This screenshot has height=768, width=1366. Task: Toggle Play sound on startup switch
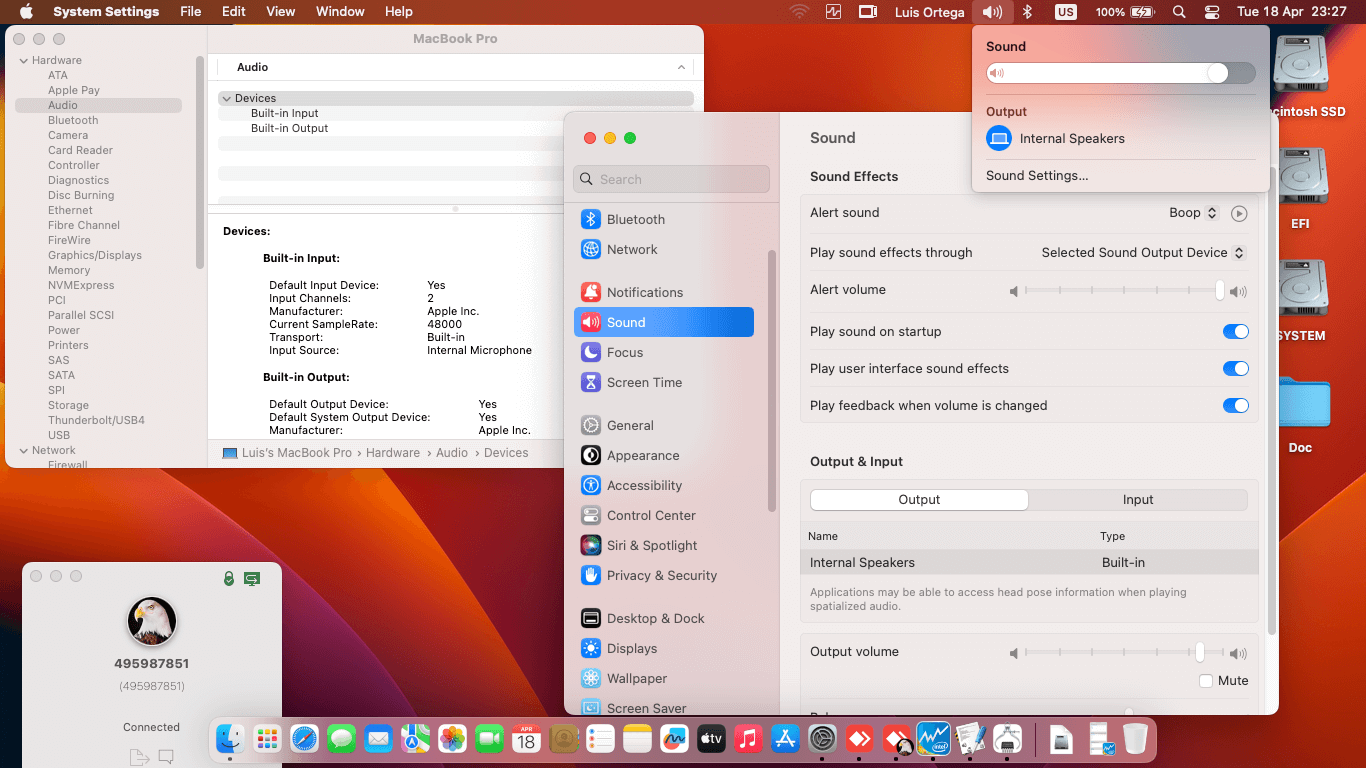click(x=1236, y=332)
